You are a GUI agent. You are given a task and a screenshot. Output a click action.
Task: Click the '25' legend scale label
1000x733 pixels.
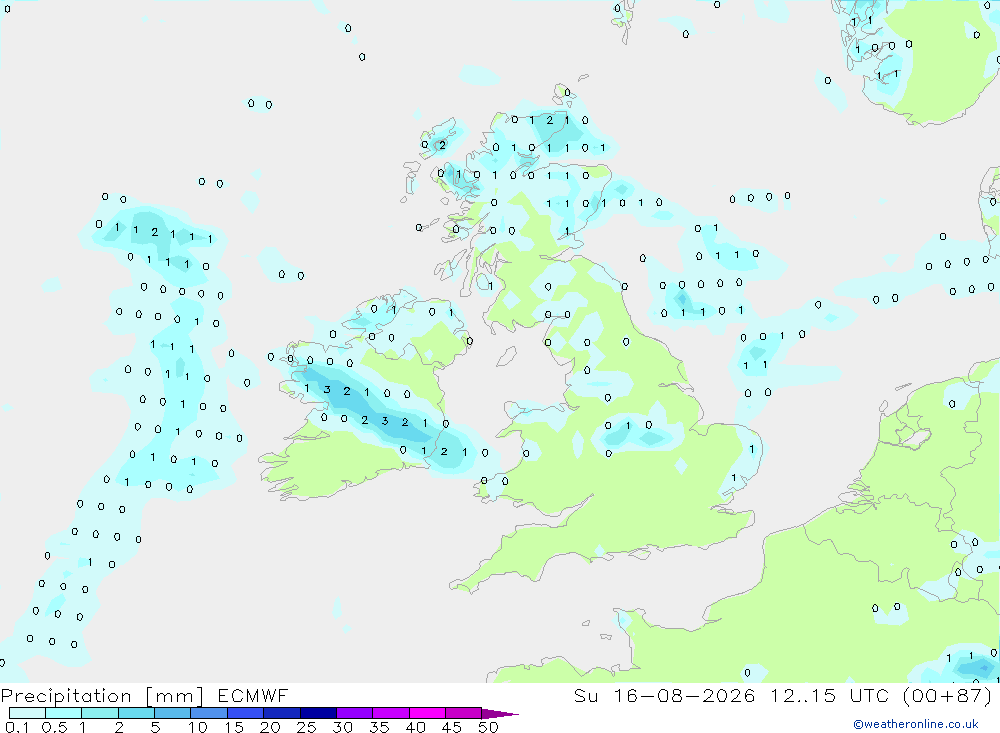tap(306, 727)
